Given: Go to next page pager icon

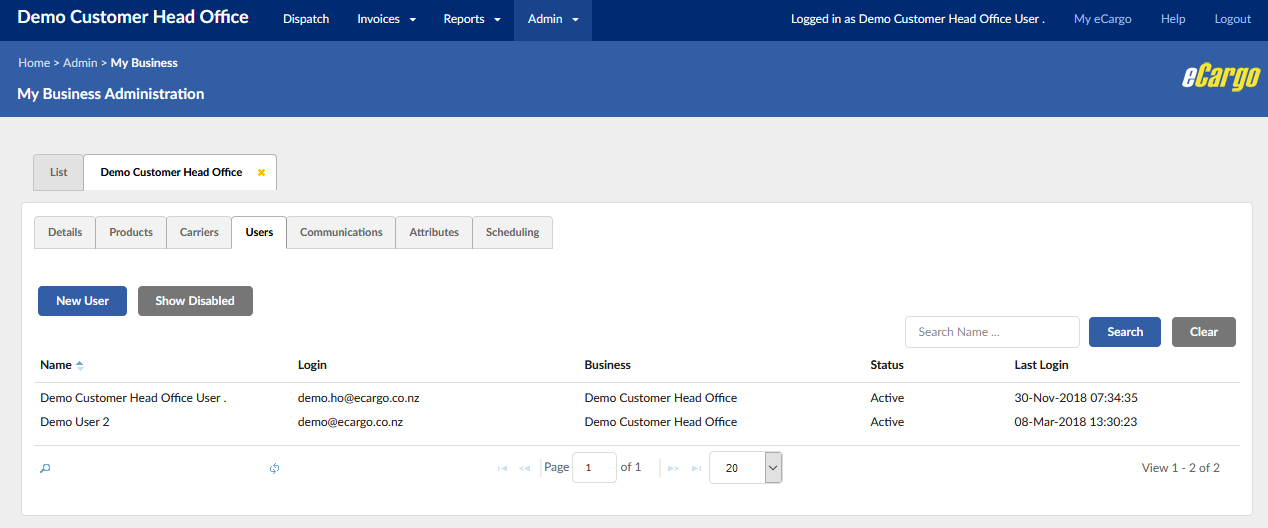Looking at the screenshot, I should click(673, 468).
